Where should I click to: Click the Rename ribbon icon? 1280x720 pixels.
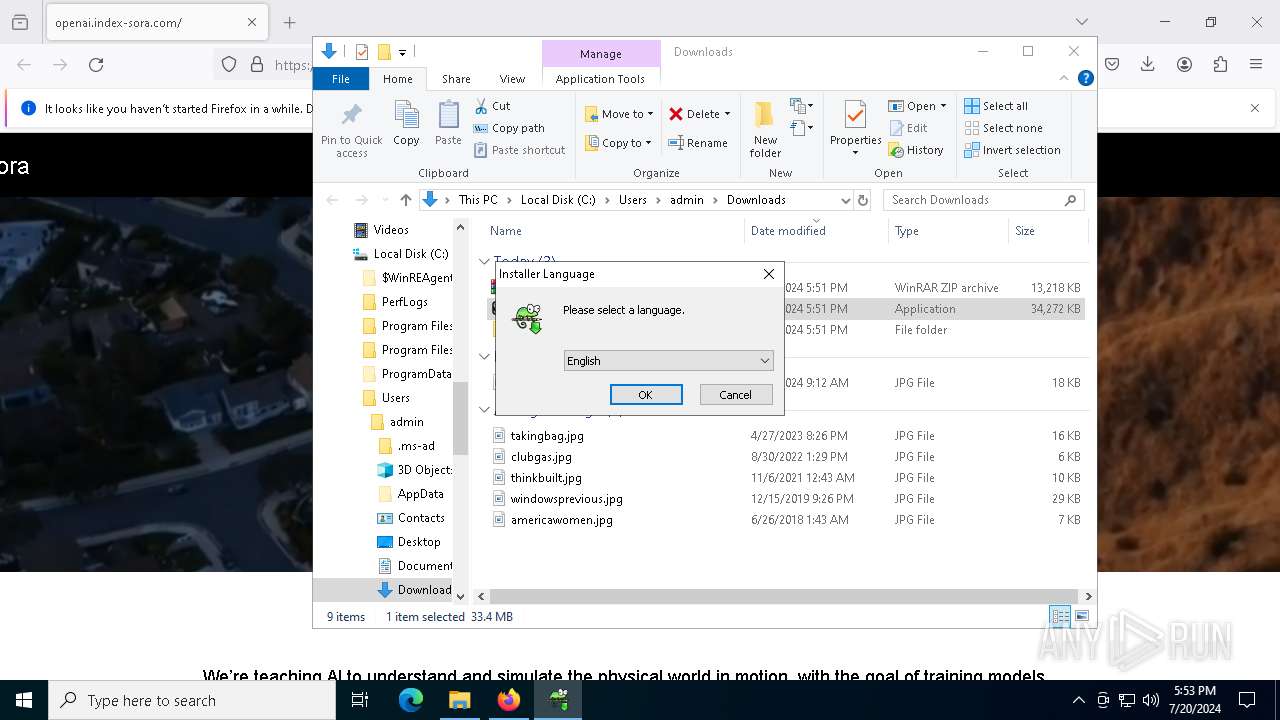676,143
